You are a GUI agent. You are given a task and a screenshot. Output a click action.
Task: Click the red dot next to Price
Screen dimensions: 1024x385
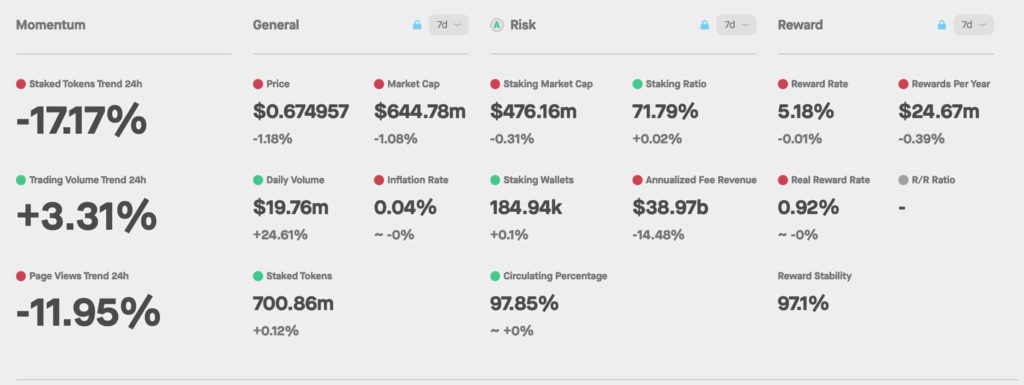pyautogui.click(x=258, y=84)
